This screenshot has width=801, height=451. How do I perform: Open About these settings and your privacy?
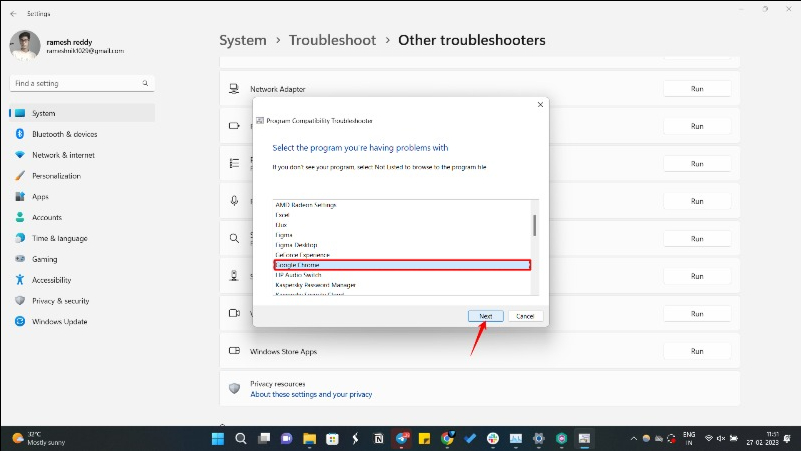(x=311, y=394)
